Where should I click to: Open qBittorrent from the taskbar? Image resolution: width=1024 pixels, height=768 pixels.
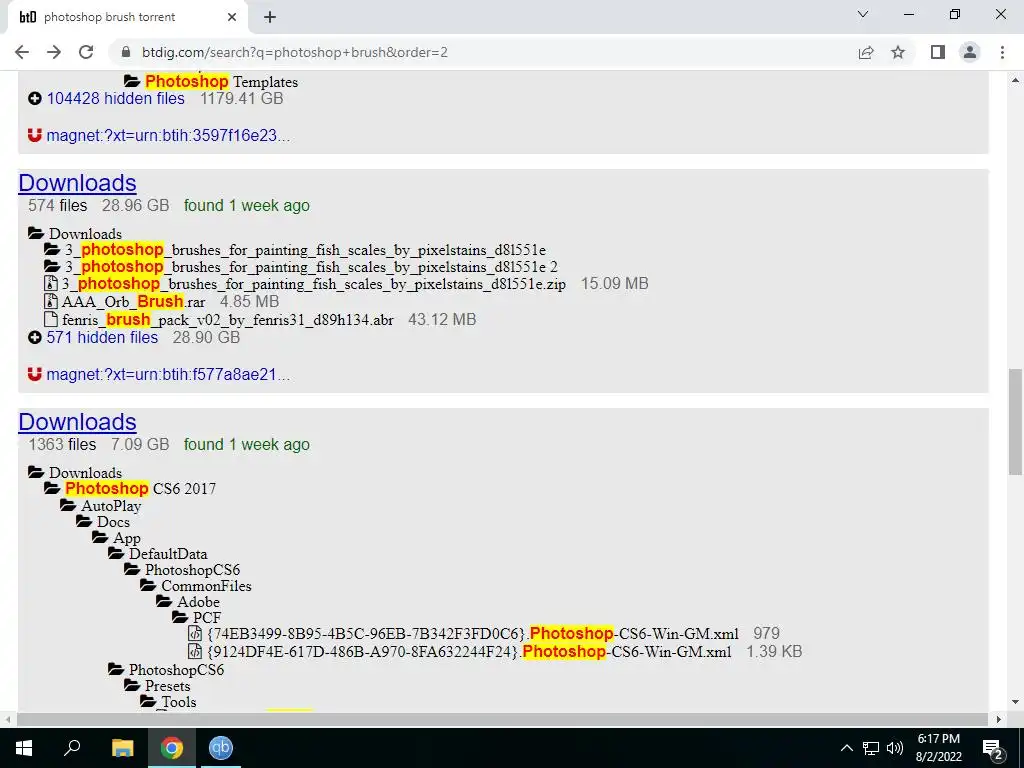pos(221,748)
